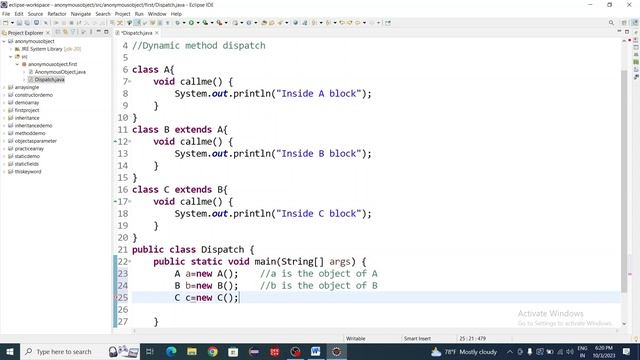Open the Help menu
This screenshot has width=640, height=360.
pyautogui.click(x=176, y=14)
